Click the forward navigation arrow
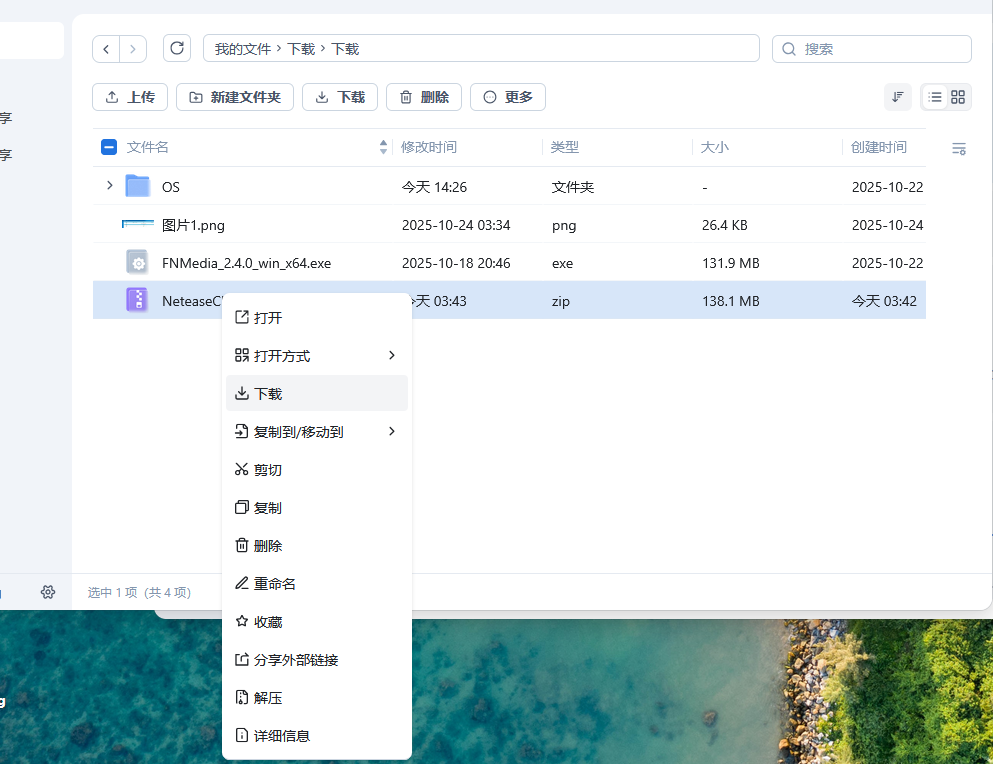This screenshot has height=764, width=993. 134,48
